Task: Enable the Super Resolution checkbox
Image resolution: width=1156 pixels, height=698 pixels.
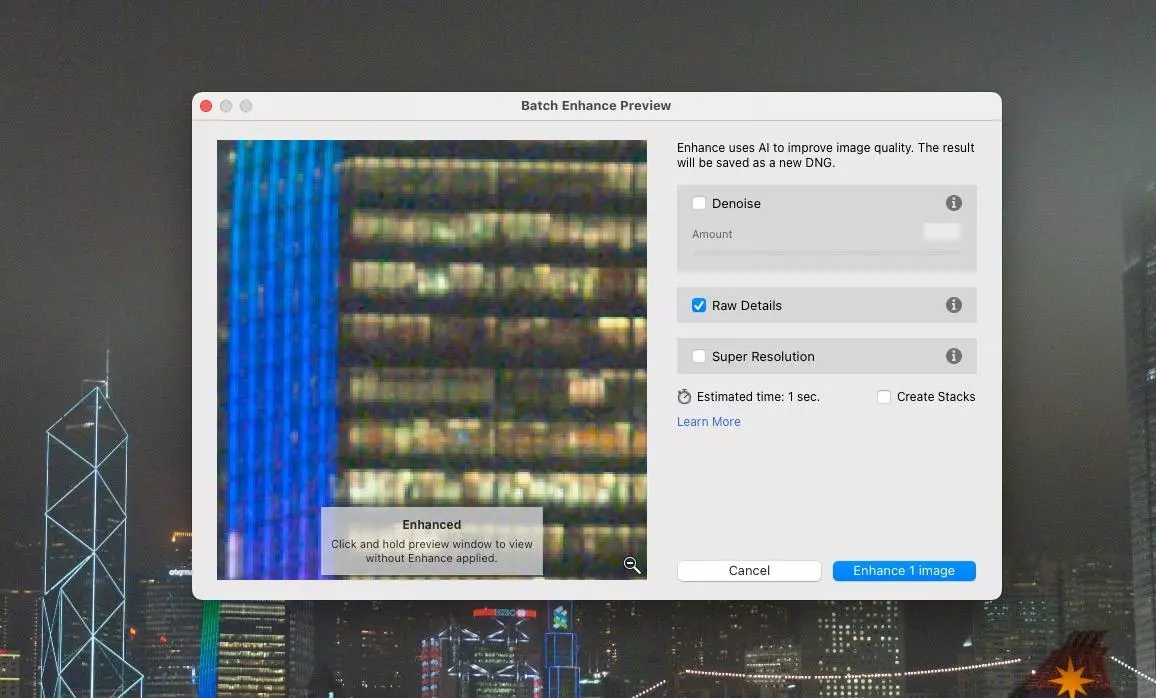Action: coord(699,357)
